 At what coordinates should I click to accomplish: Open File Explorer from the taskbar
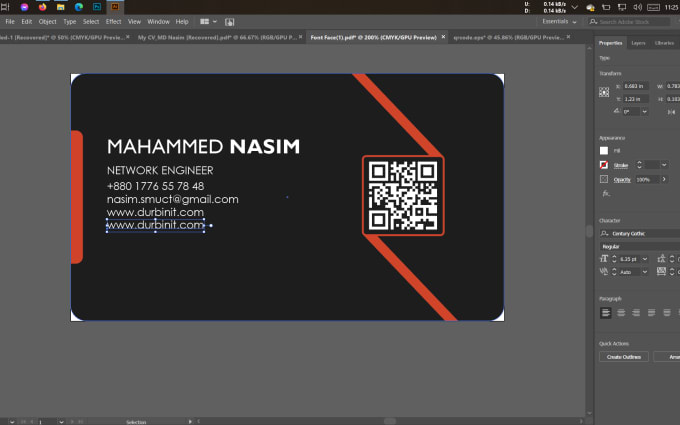(61, 7)
